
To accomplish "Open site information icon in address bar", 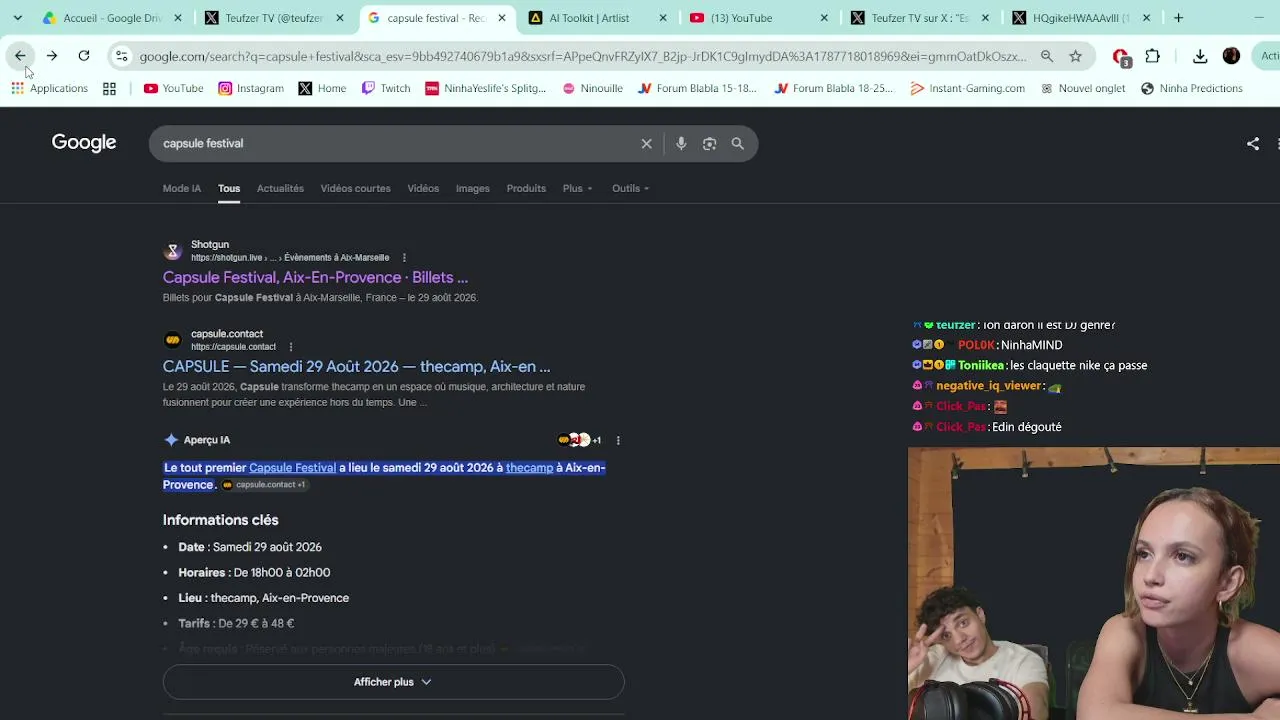I will click(121, 56).
